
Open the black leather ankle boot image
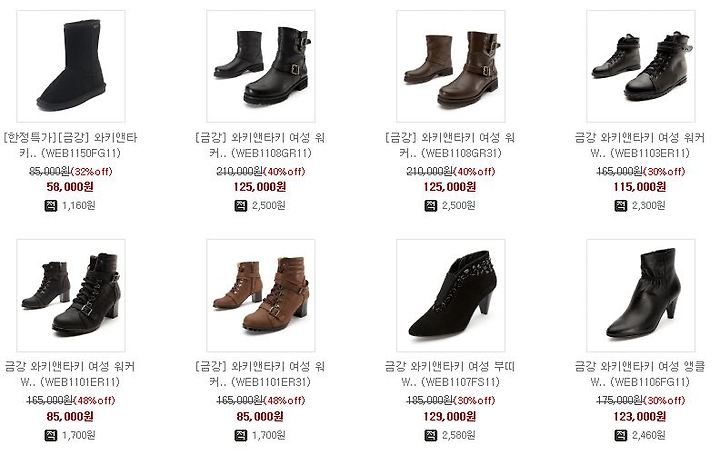pos(641,295)
